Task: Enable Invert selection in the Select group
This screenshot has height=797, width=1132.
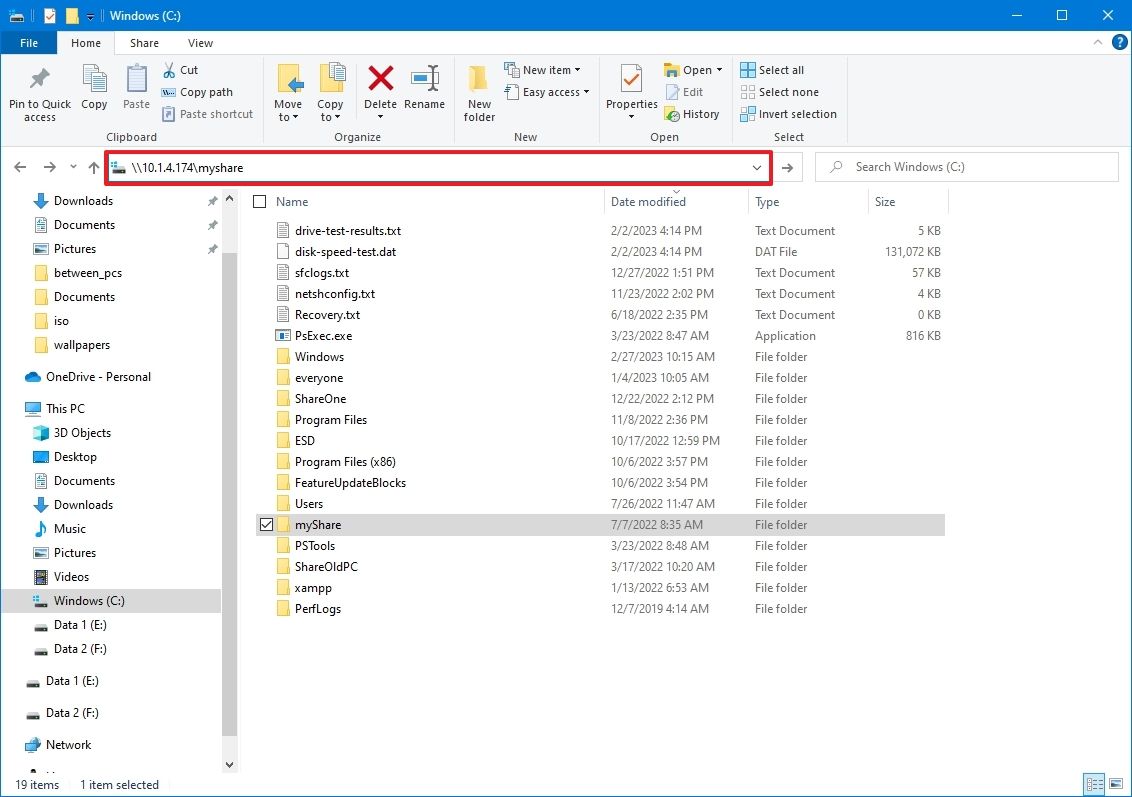Action: [x=788, y=114]
